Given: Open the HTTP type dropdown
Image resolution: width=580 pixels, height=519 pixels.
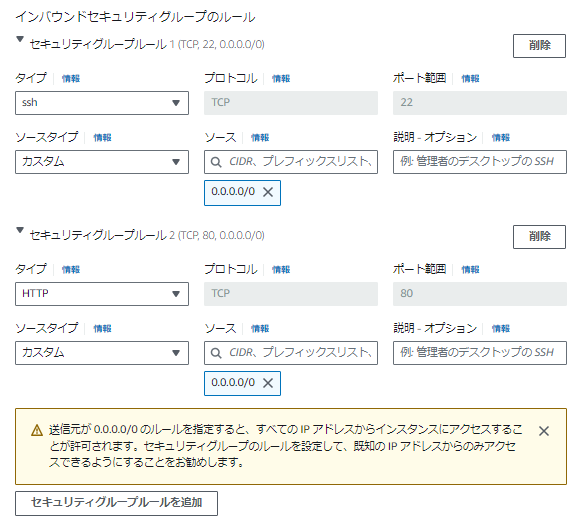Looking at the screenshot, I should [102, 294].
